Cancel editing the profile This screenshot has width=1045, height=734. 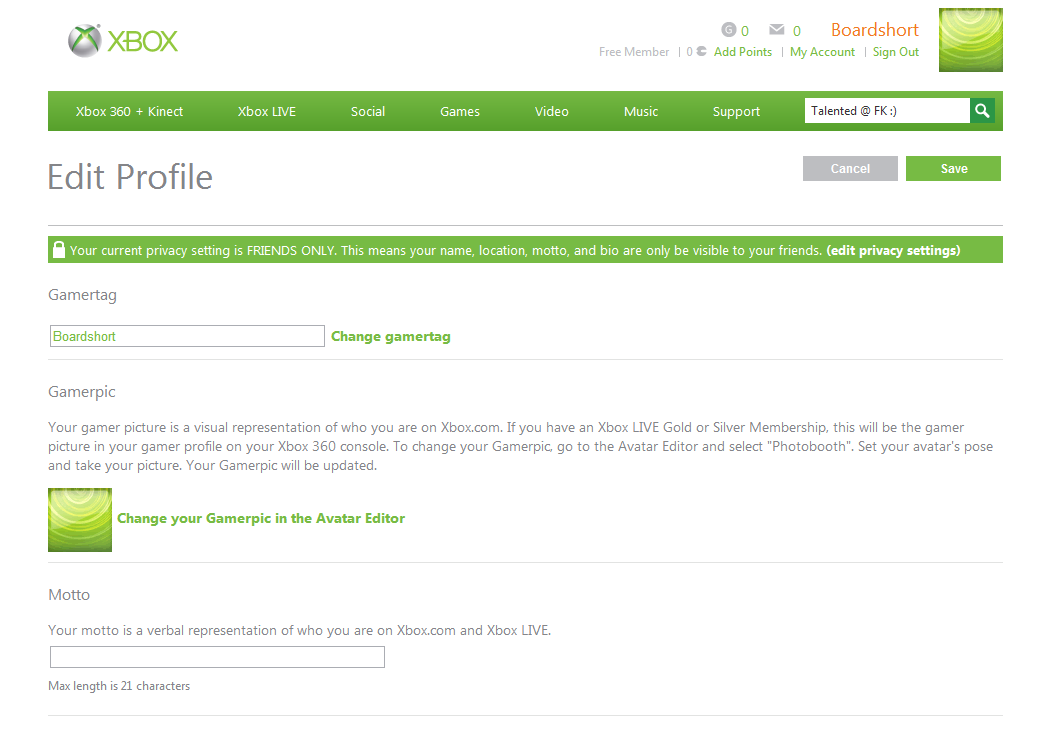point(850,169)
